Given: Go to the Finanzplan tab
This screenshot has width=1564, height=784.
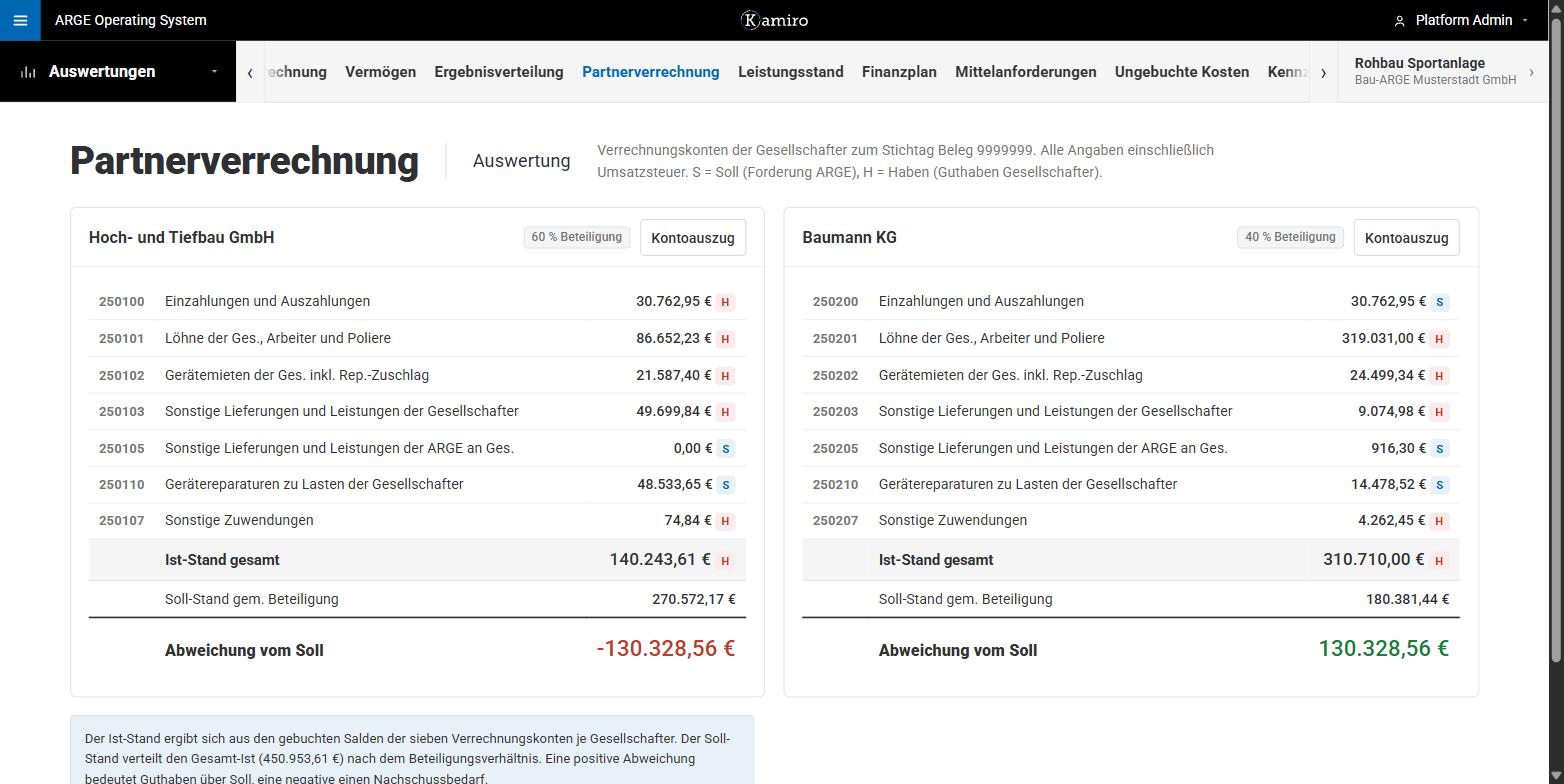Looking at the screenshot, I should coord(899,72).
